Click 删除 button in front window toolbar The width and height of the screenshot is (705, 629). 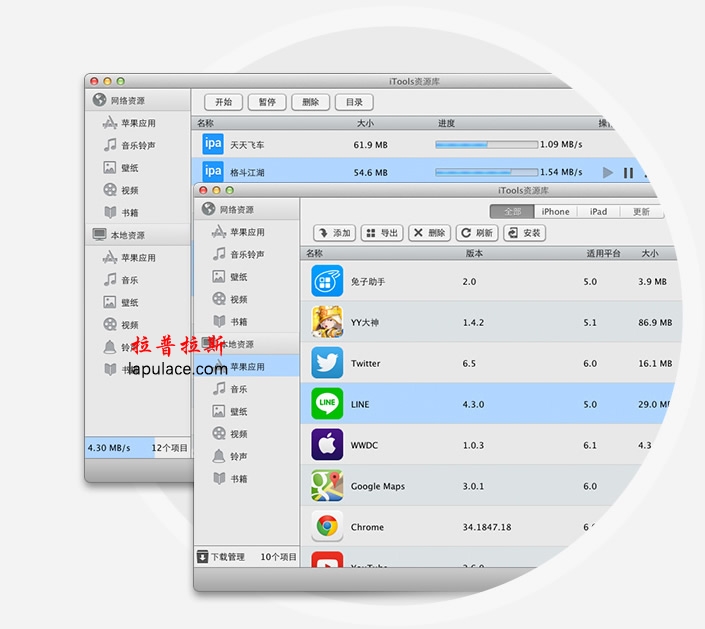click(429, 233)
